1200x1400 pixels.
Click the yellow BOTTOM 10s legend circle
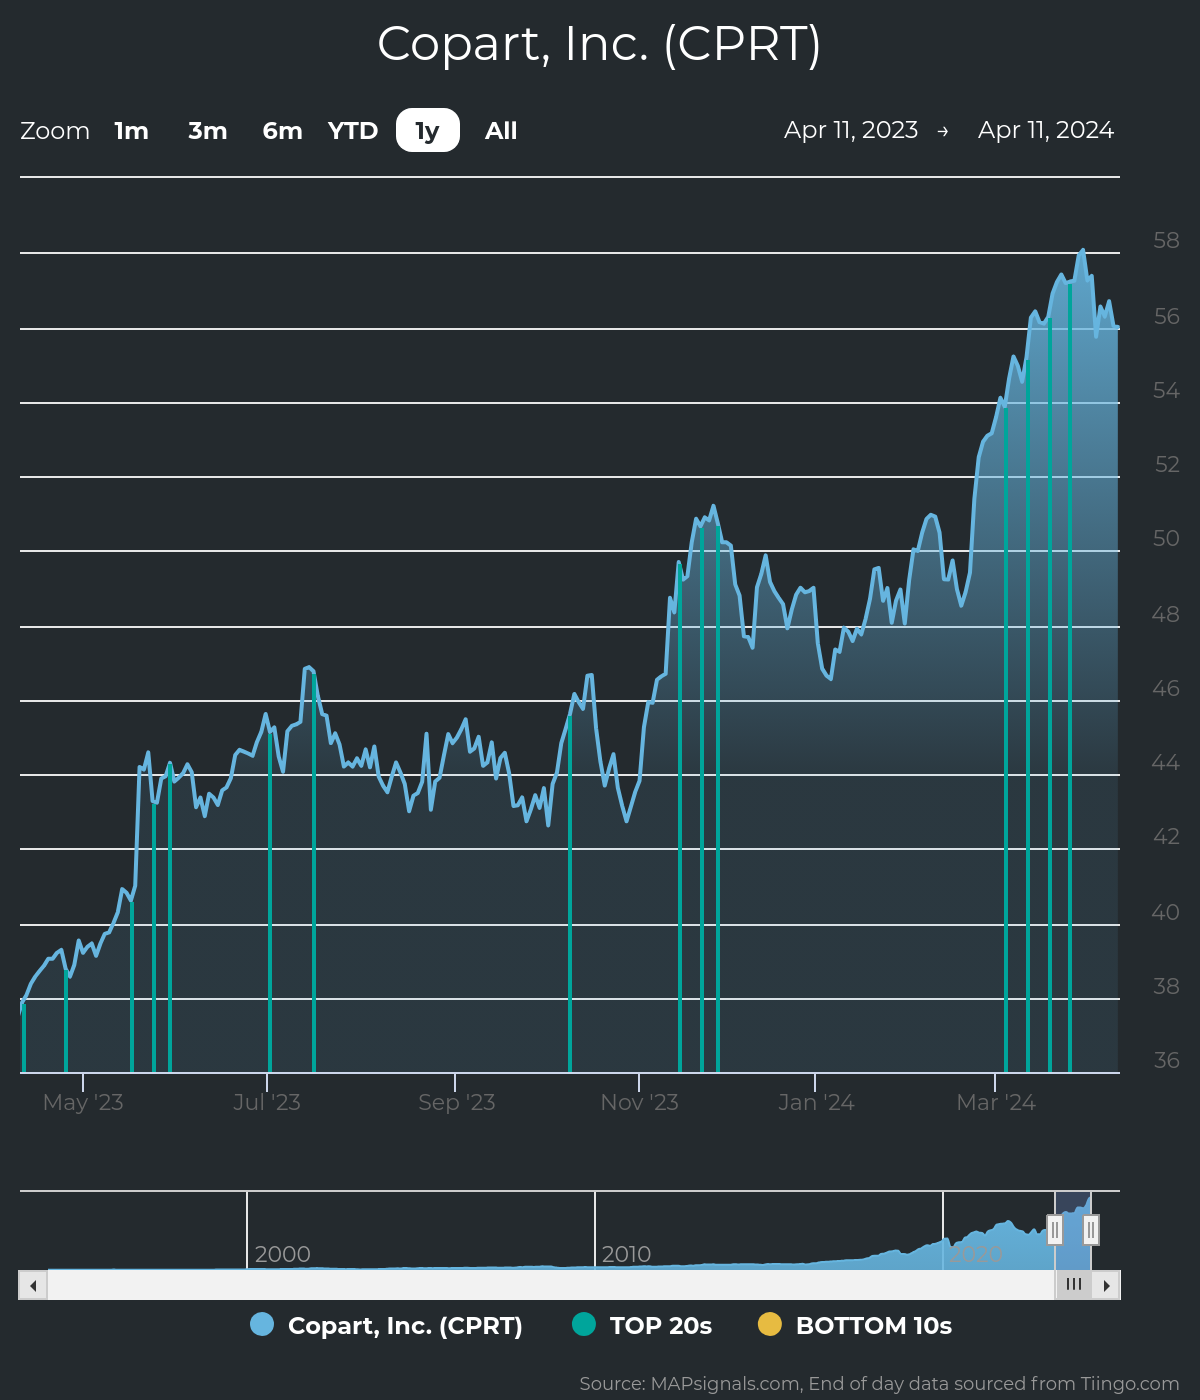pyautogui.click(x=770, y=1324)
